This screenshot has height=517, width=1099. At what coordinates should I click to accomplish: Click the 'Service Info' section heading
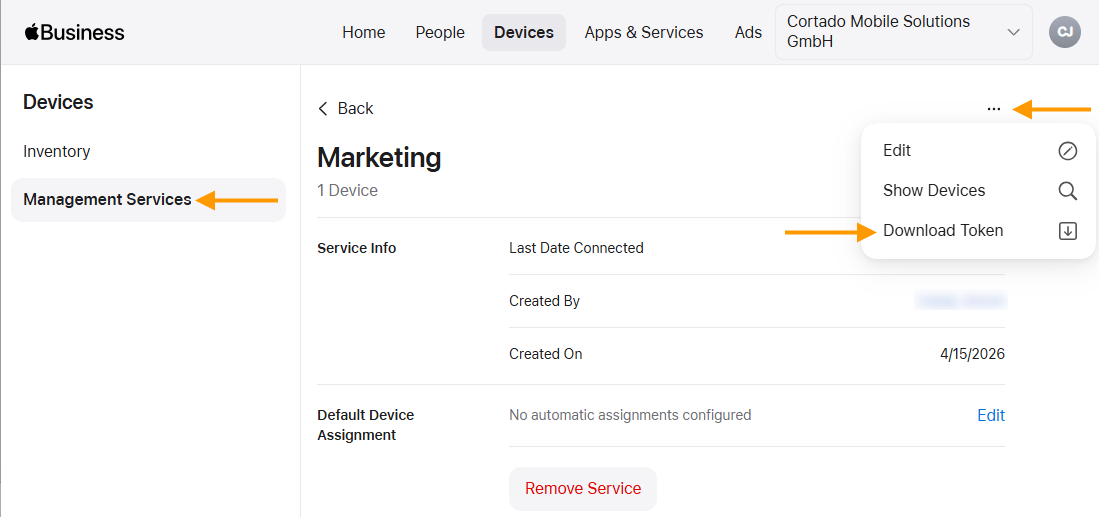357,248
